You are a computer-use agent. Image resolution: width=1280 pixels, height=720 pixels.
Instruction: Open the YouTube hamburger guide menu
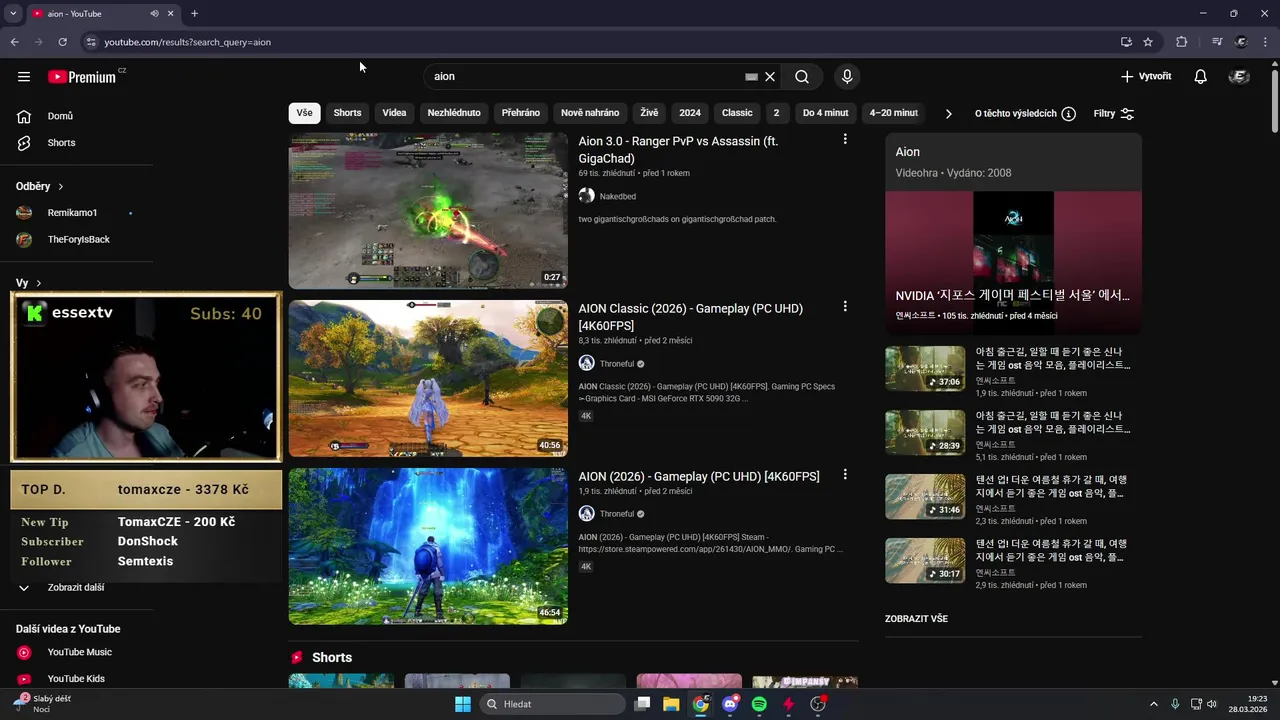coord(24,77)
